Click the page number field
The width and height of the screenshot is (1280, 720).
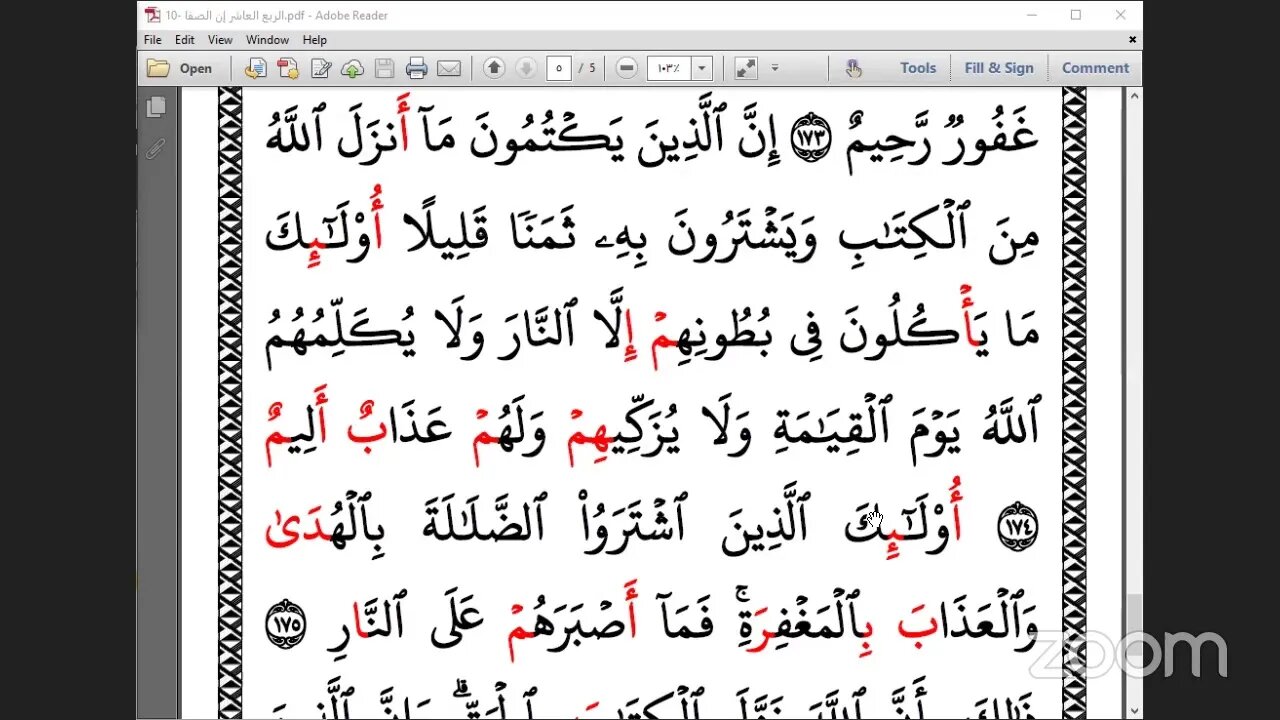(559, 68)
